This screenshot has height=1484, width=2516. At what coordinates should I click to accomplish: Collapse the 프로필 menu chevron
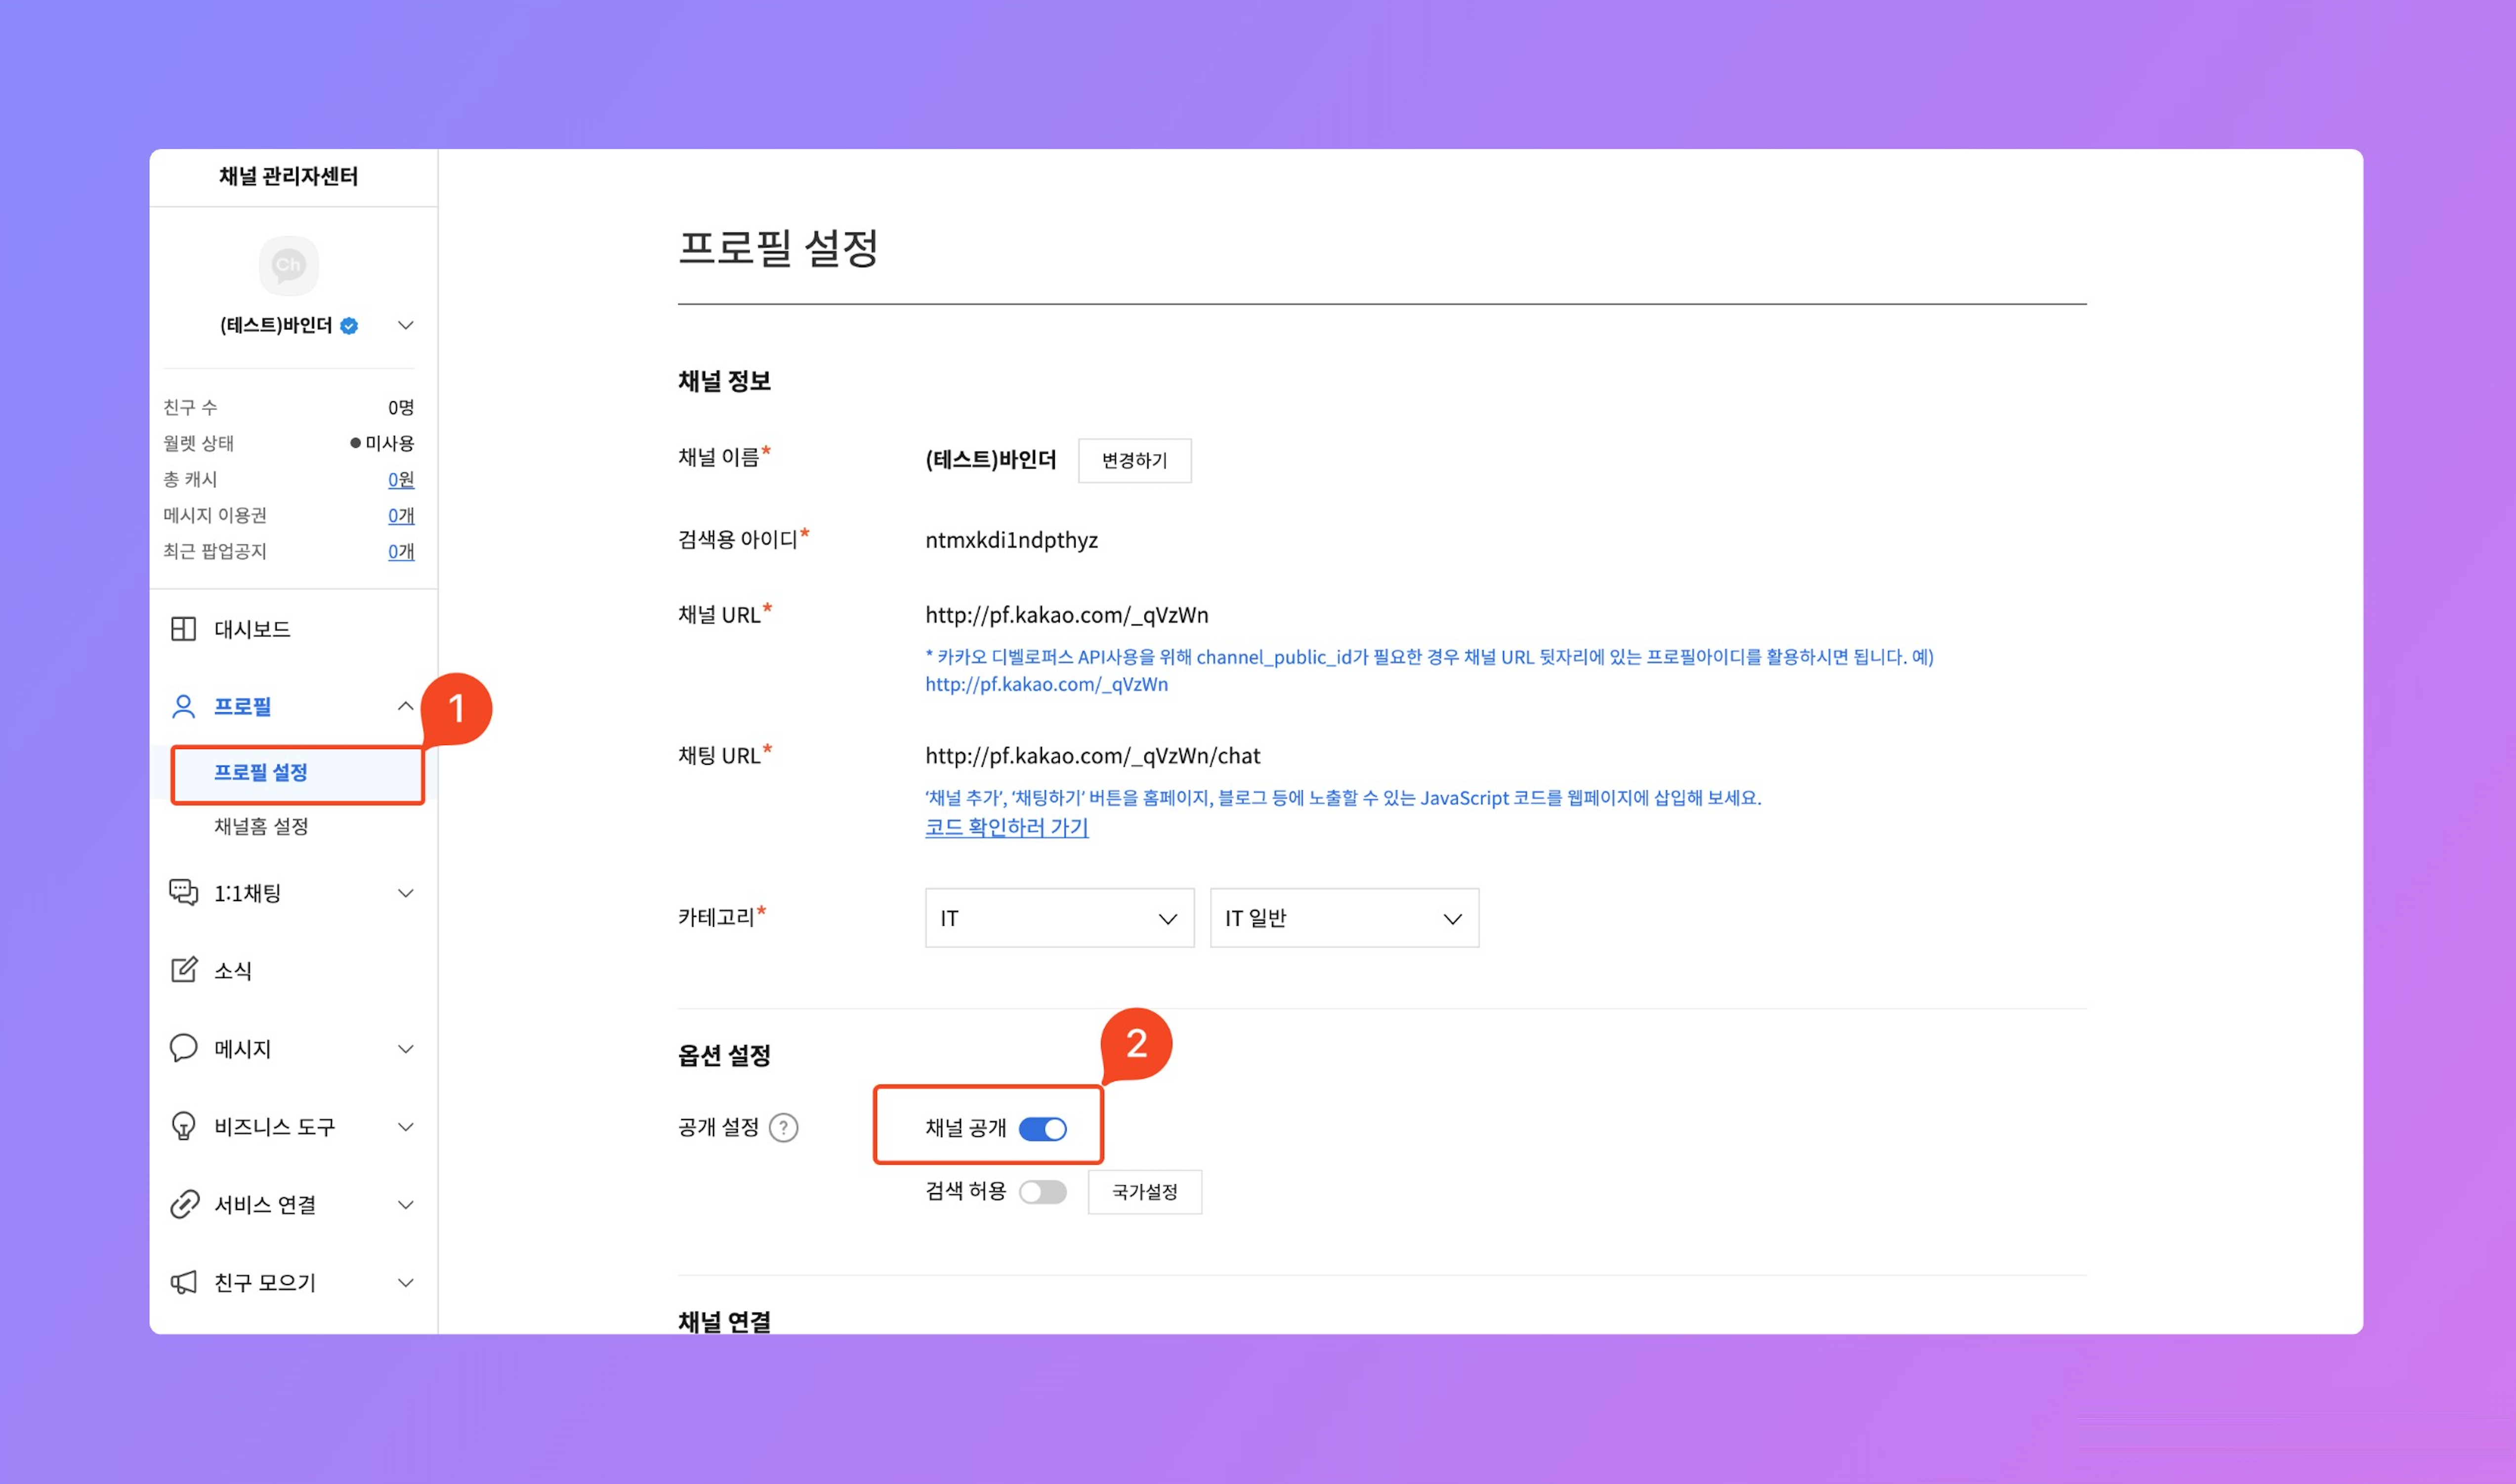(x=406, y=706)
